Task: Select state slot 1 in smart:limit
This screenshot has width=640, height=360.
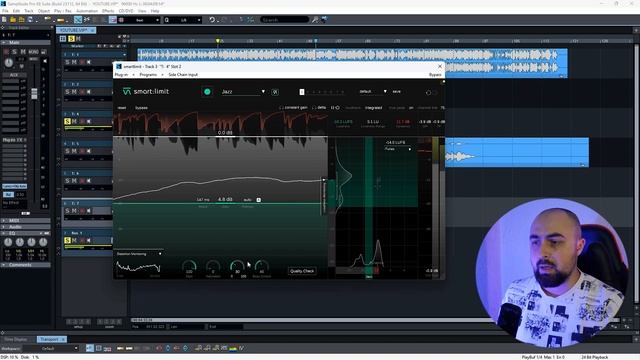Action: pos(302,92)
